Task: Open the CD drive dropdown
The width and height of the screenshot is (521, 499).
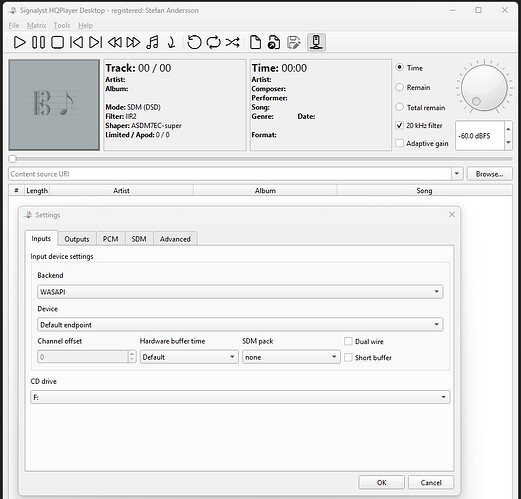Action: (240, 397)
